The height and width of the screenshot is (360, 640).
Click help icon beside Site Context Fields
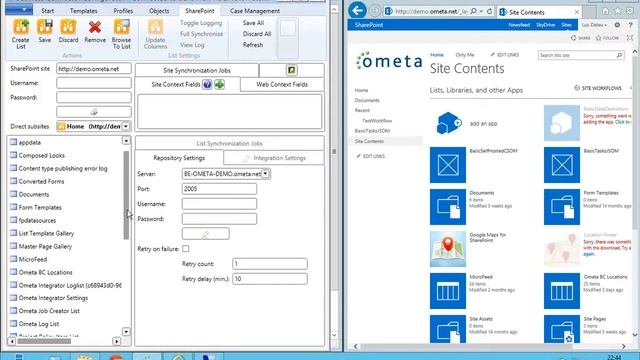click(x=207, y=84)
